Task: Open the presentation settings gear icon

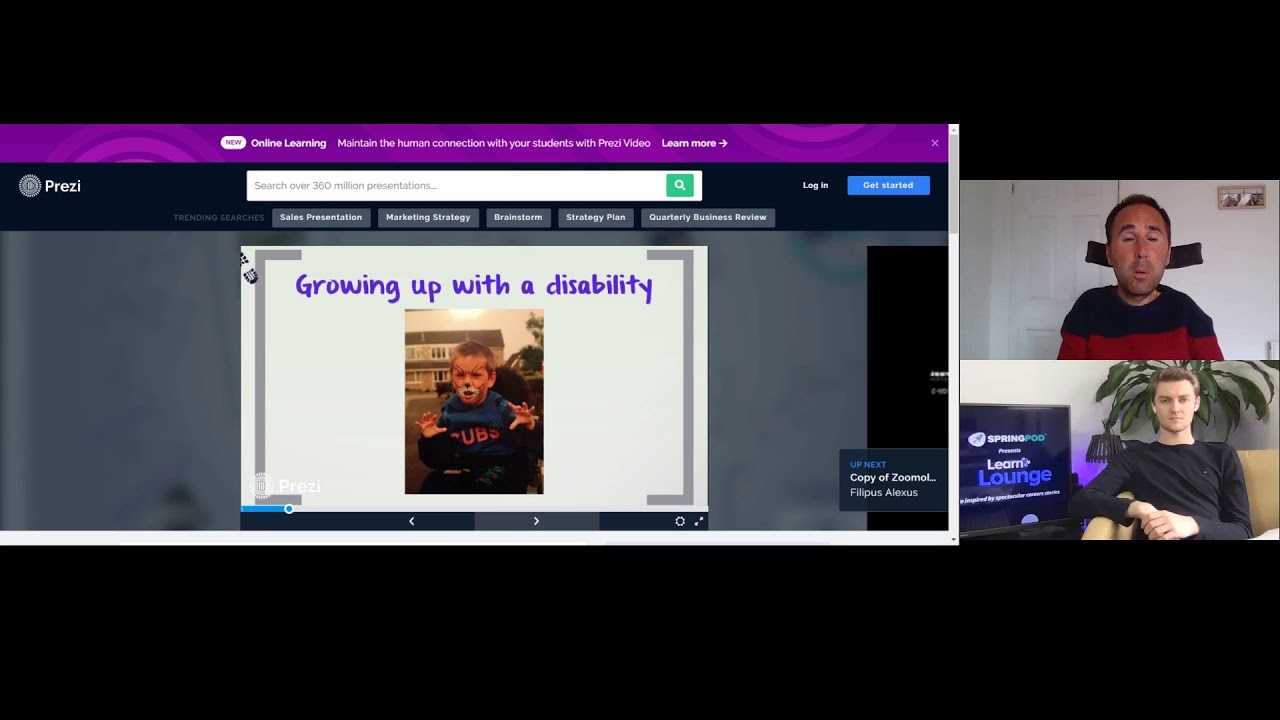Action: 680,521
